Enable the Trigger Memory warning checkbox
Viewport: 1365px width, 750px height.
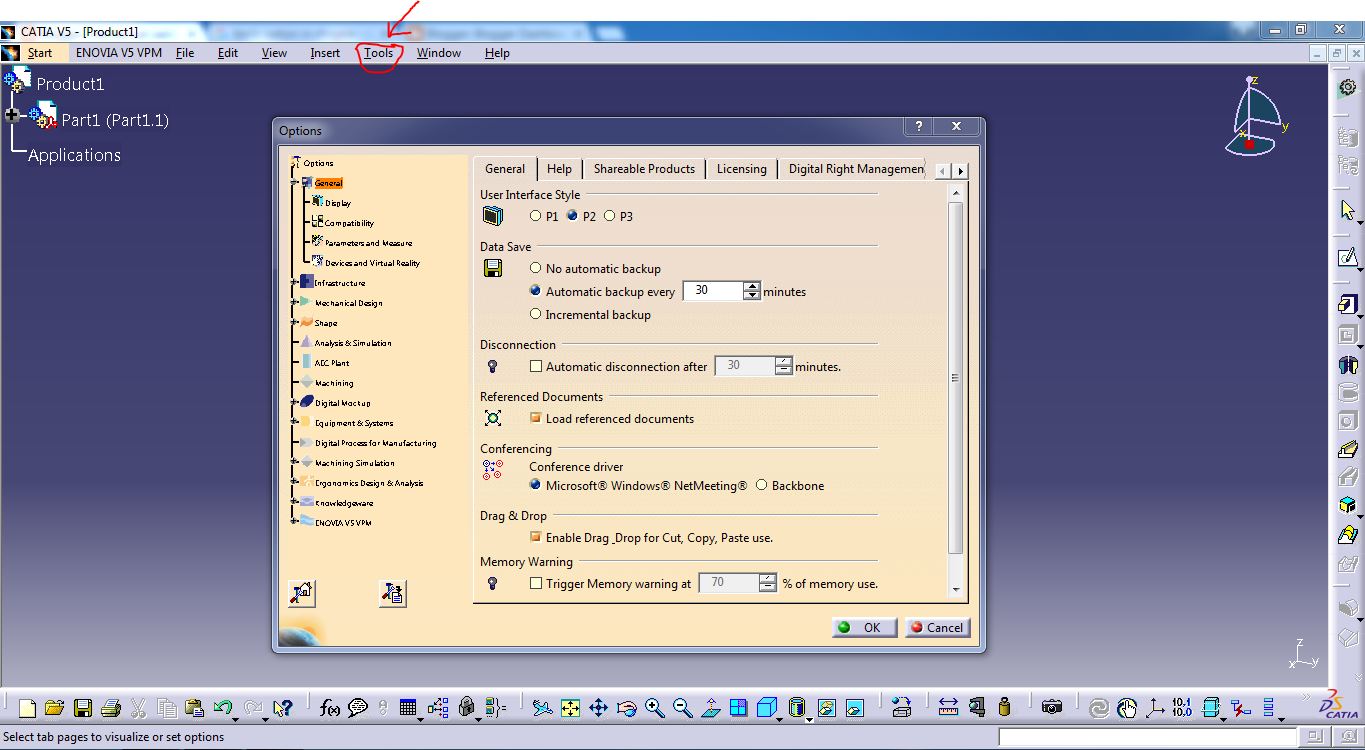coord(536,583)
